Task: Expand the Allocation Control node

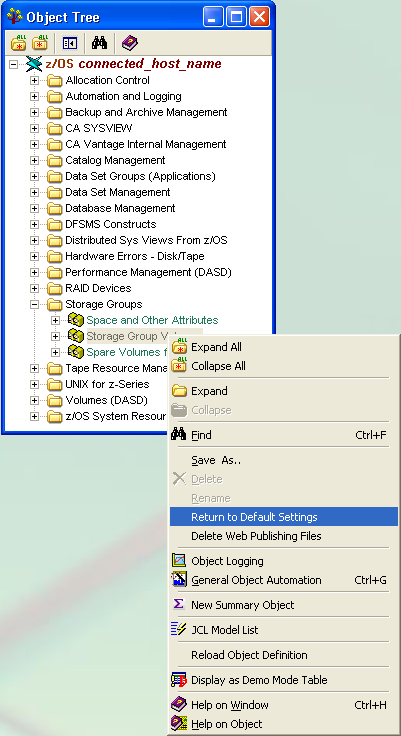Action: 34,81
